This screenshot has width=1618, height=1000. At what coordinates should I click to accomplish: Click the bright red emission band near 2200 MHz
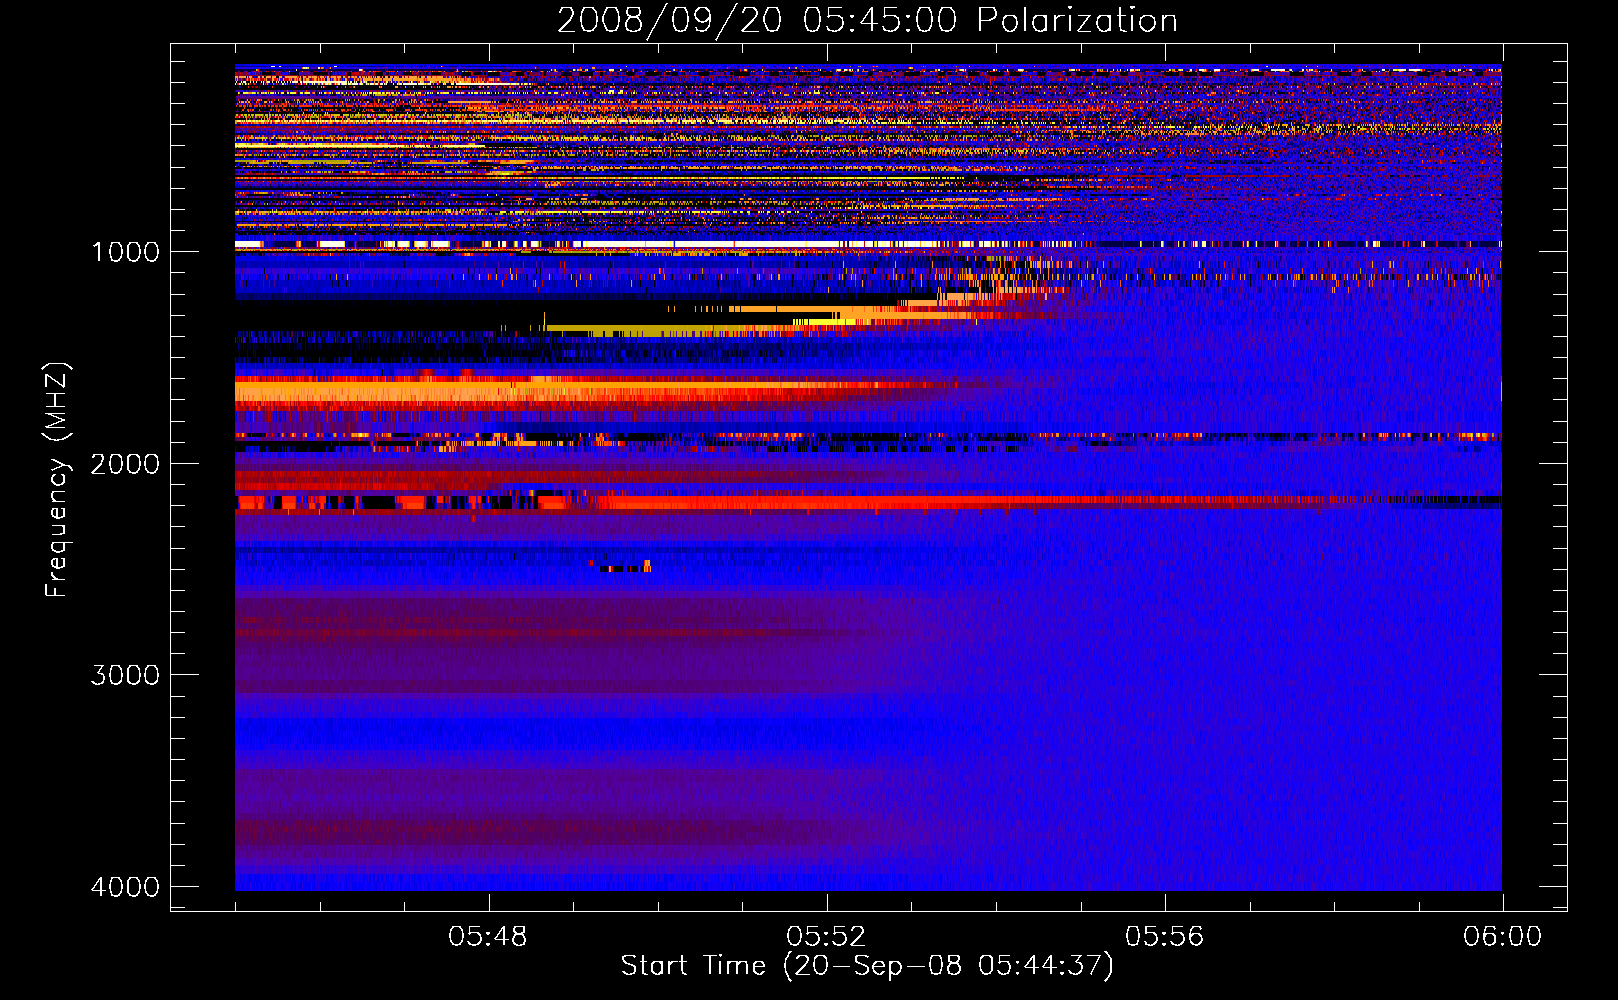pos(868,502)
